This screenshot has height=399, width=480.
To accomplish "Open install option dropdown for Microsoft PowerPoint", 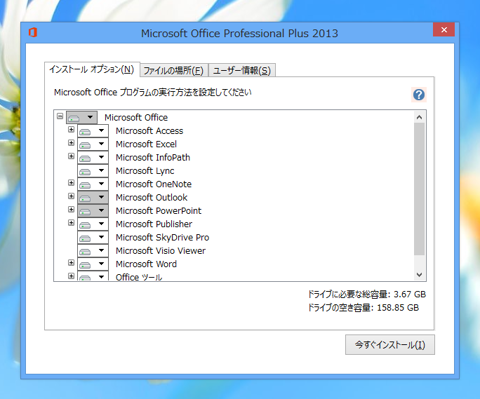I will tap(93, 211).
